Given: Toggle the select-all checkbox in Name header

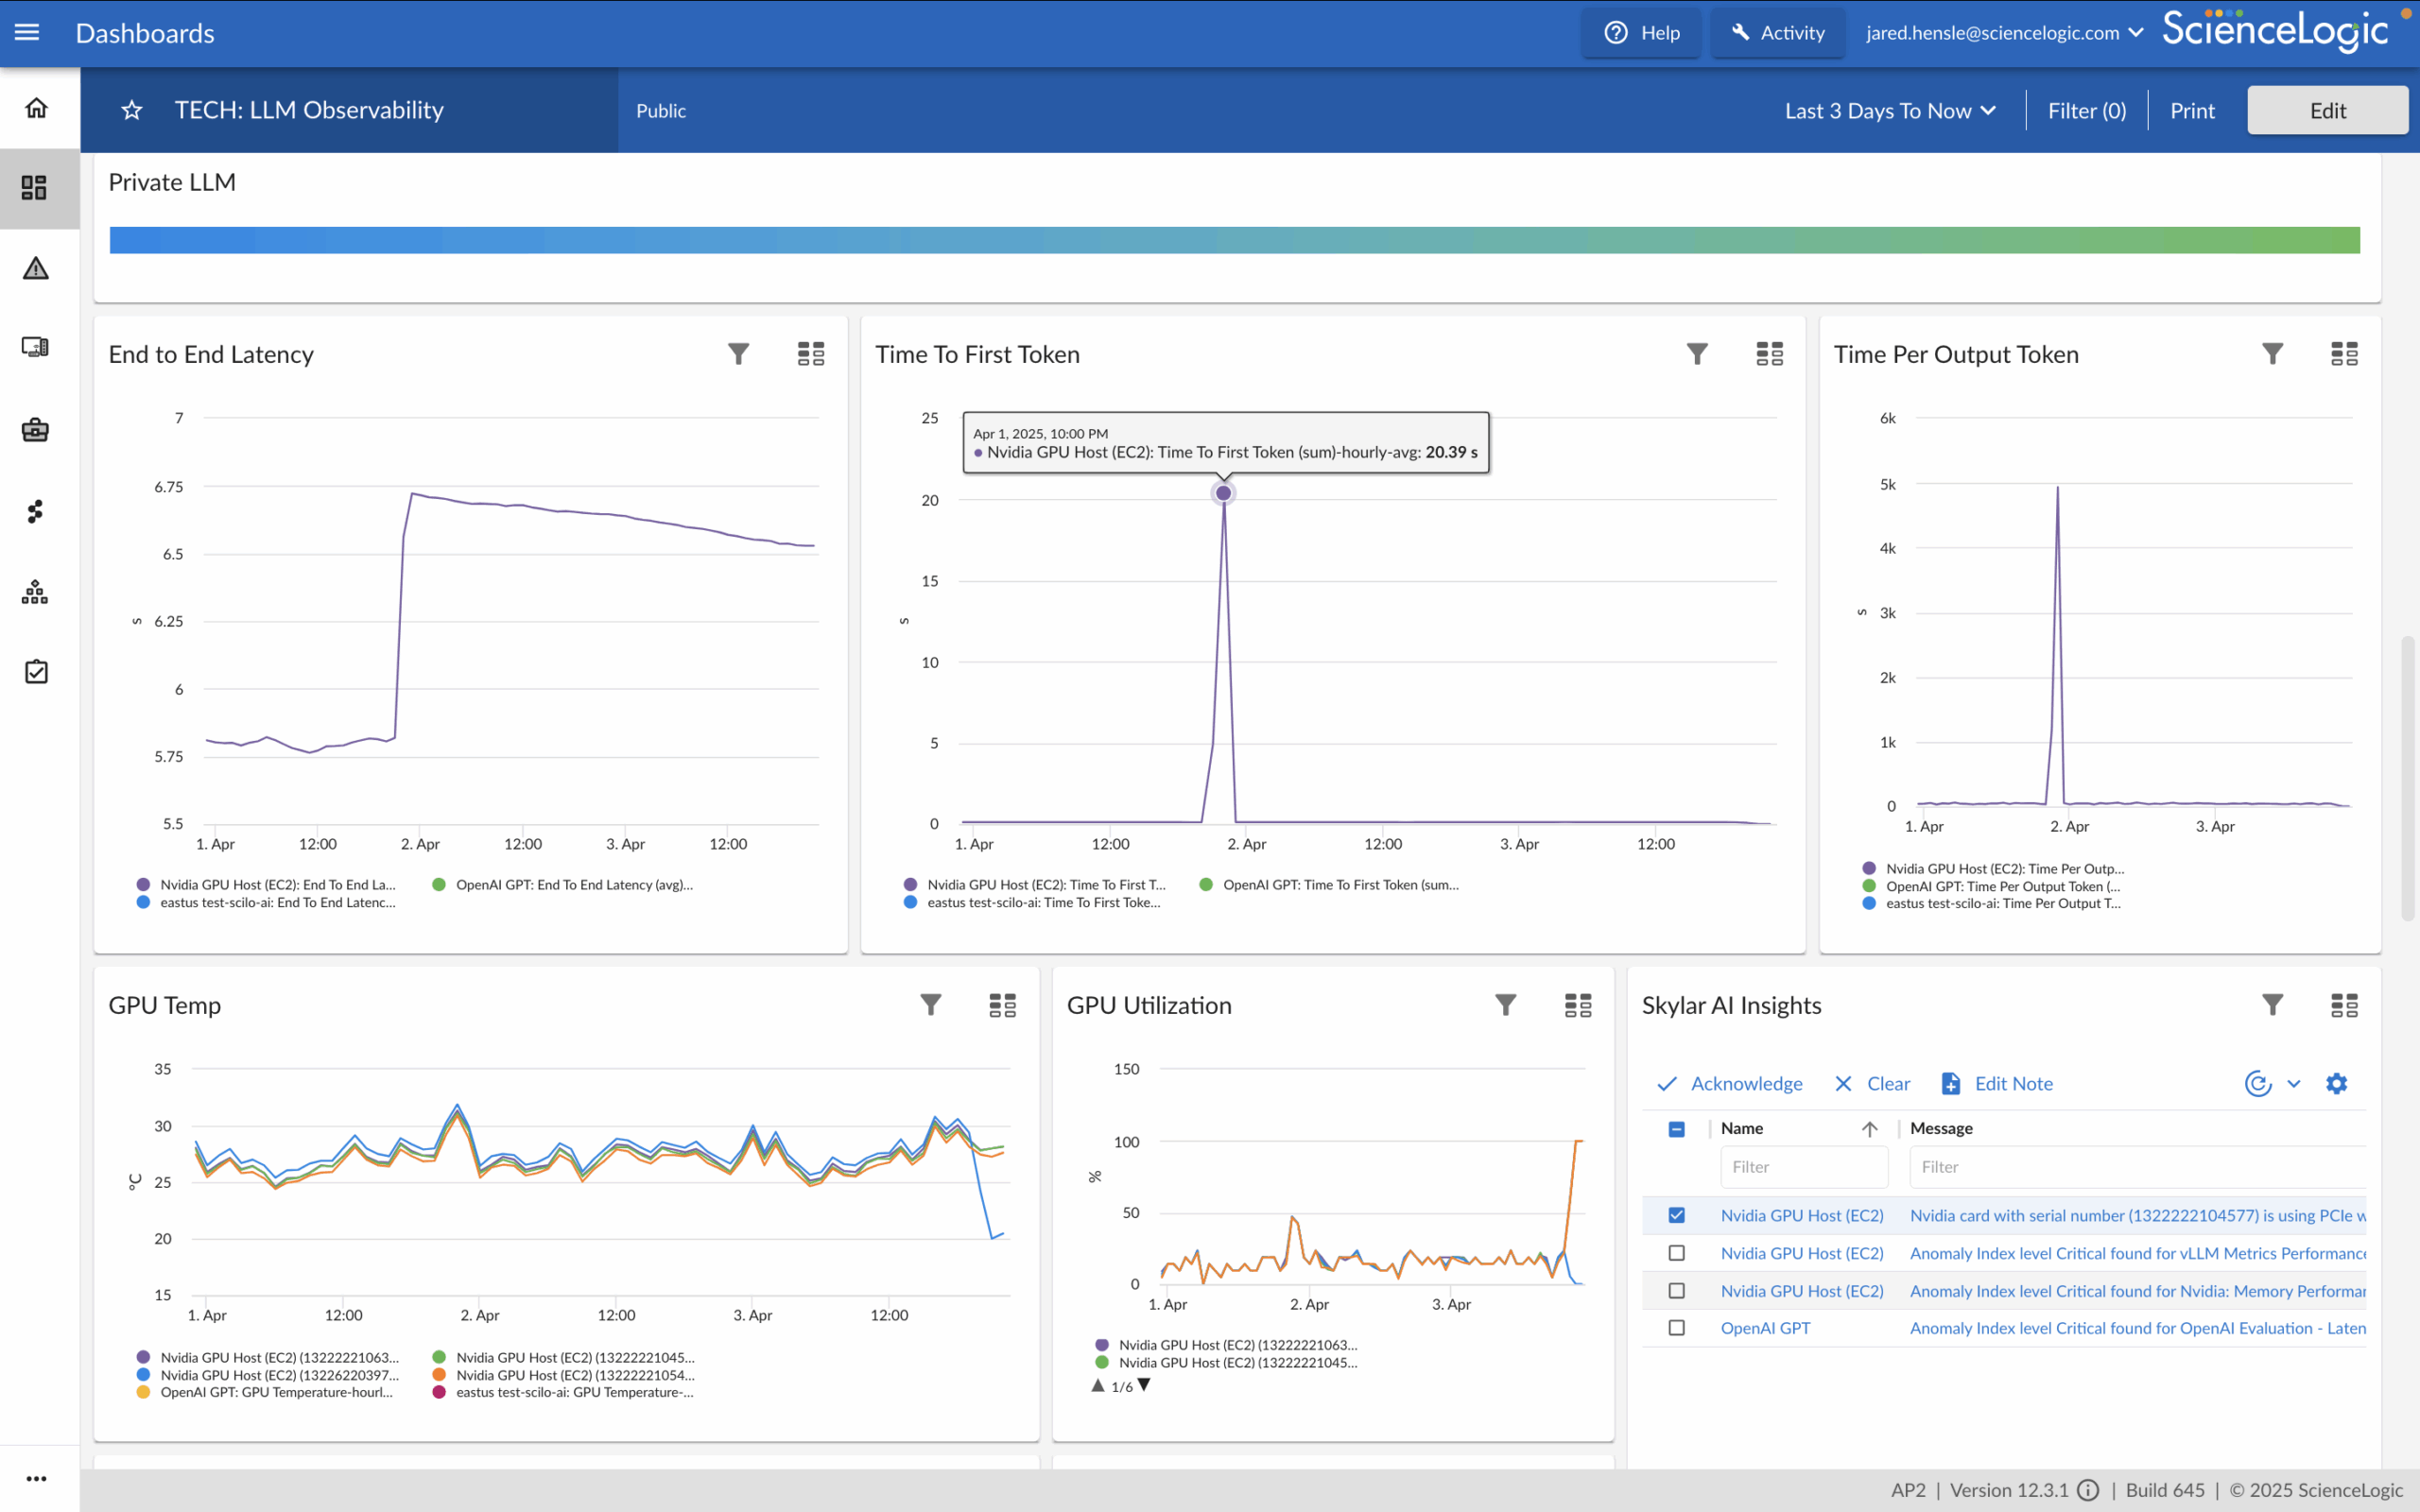Looking at the screenshot, I should pyautogui.click(x=1677, y=1129).
